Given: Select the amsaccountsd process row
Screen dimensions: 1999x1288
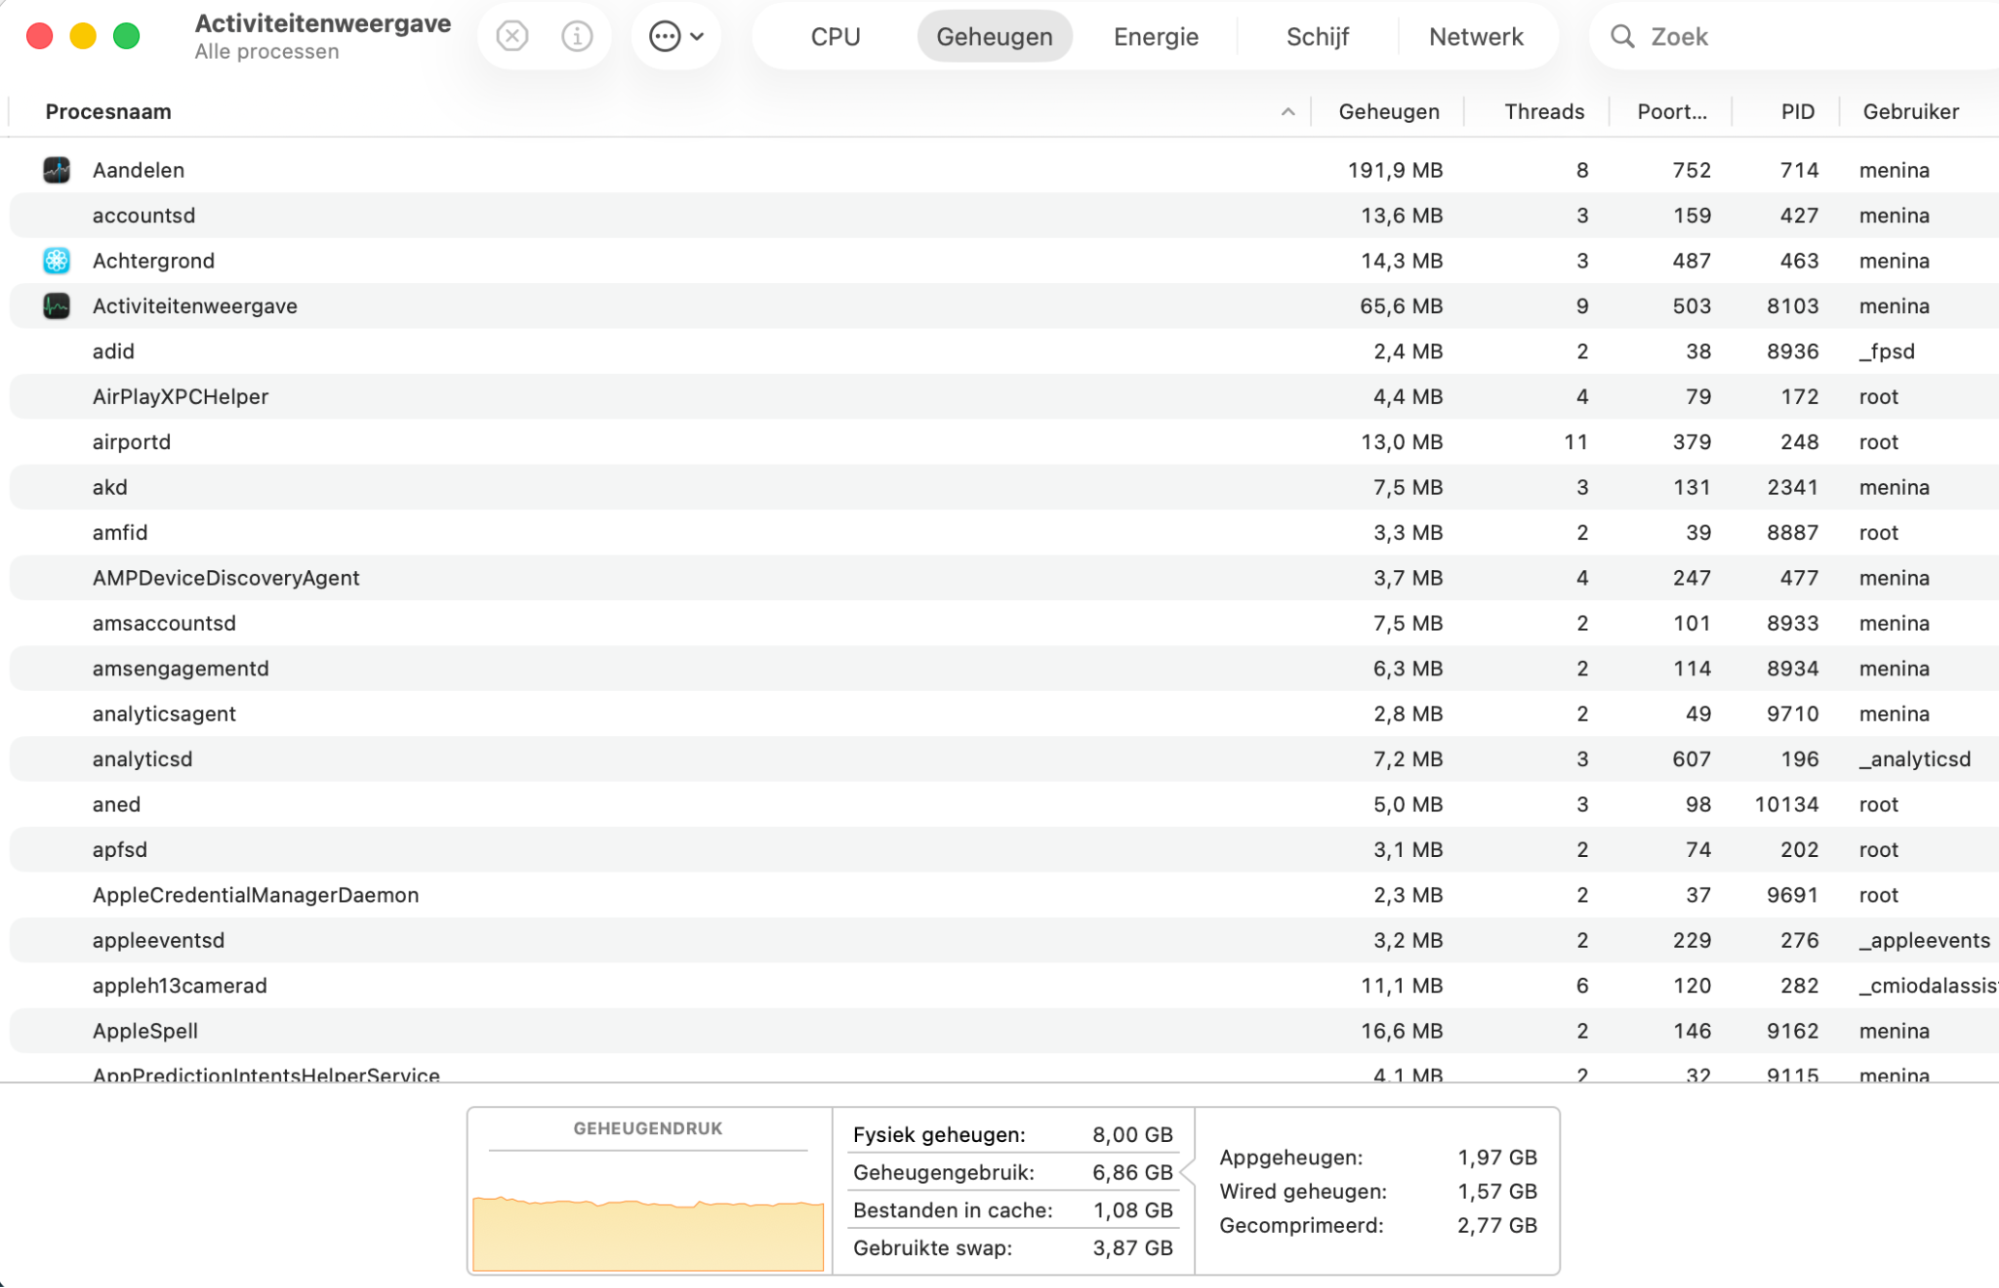Looking at the screenshot, I should (x=1004, y=624).
